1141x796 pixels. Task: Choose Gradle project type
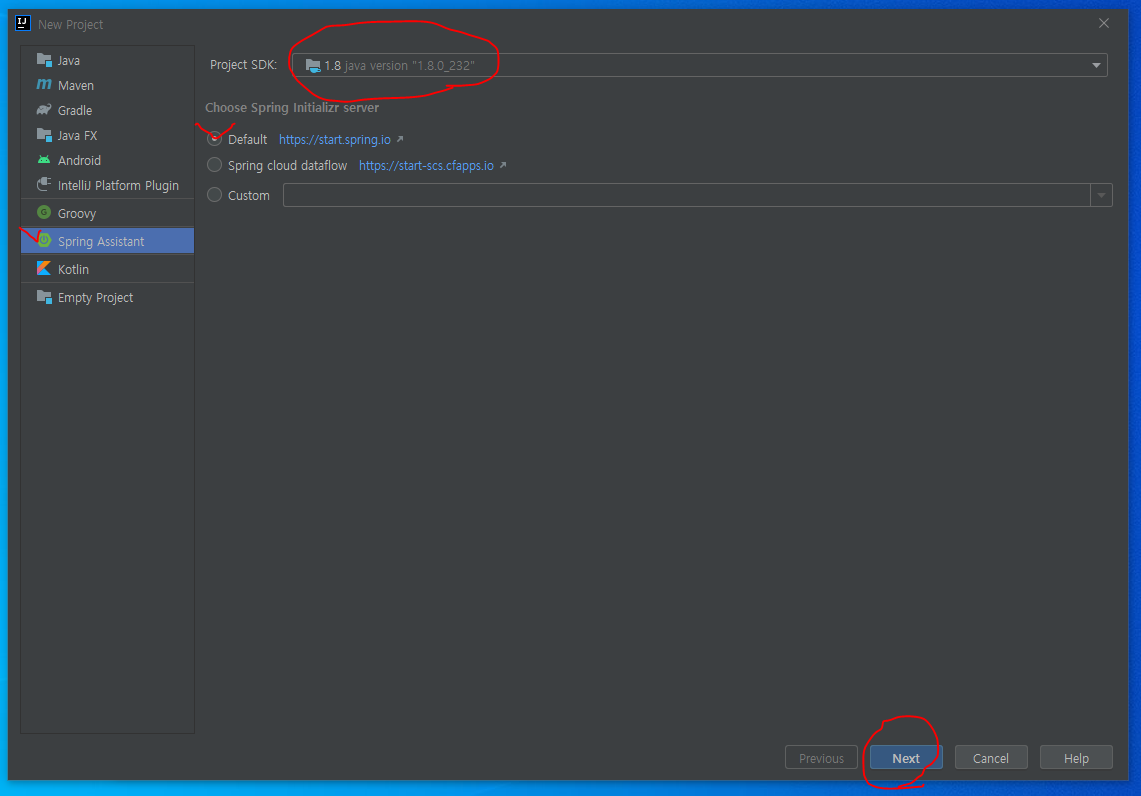point(108,110)
